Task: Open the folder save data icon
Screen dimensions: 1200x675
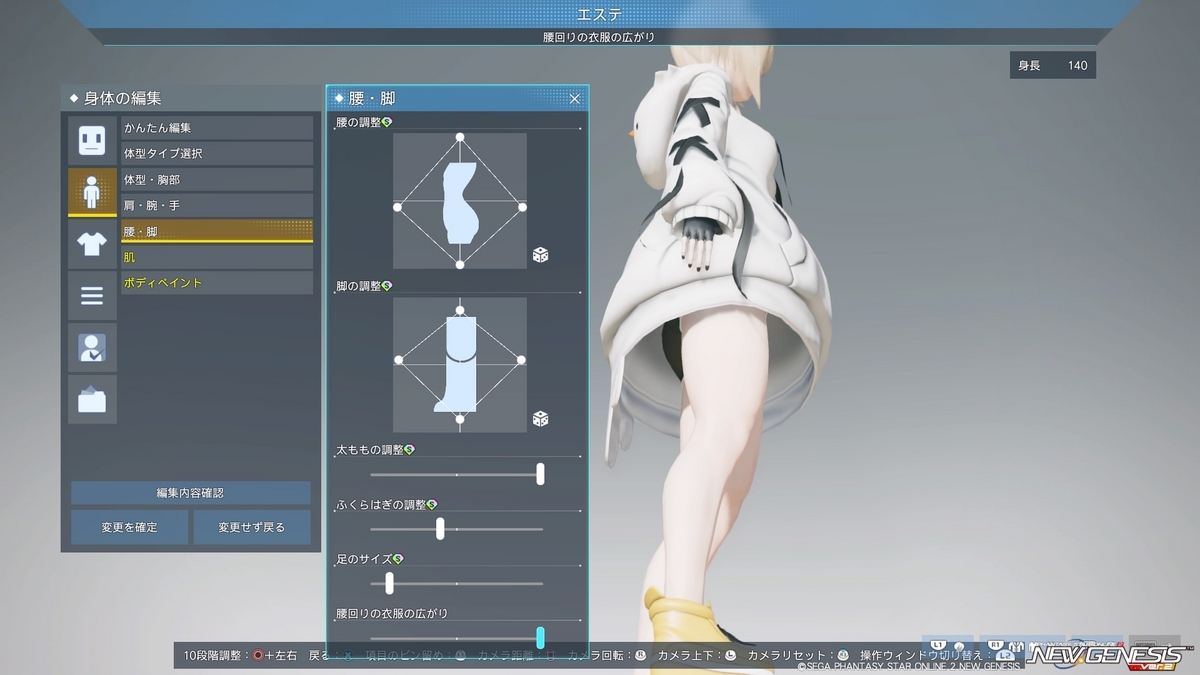Action: pos(92,399)
